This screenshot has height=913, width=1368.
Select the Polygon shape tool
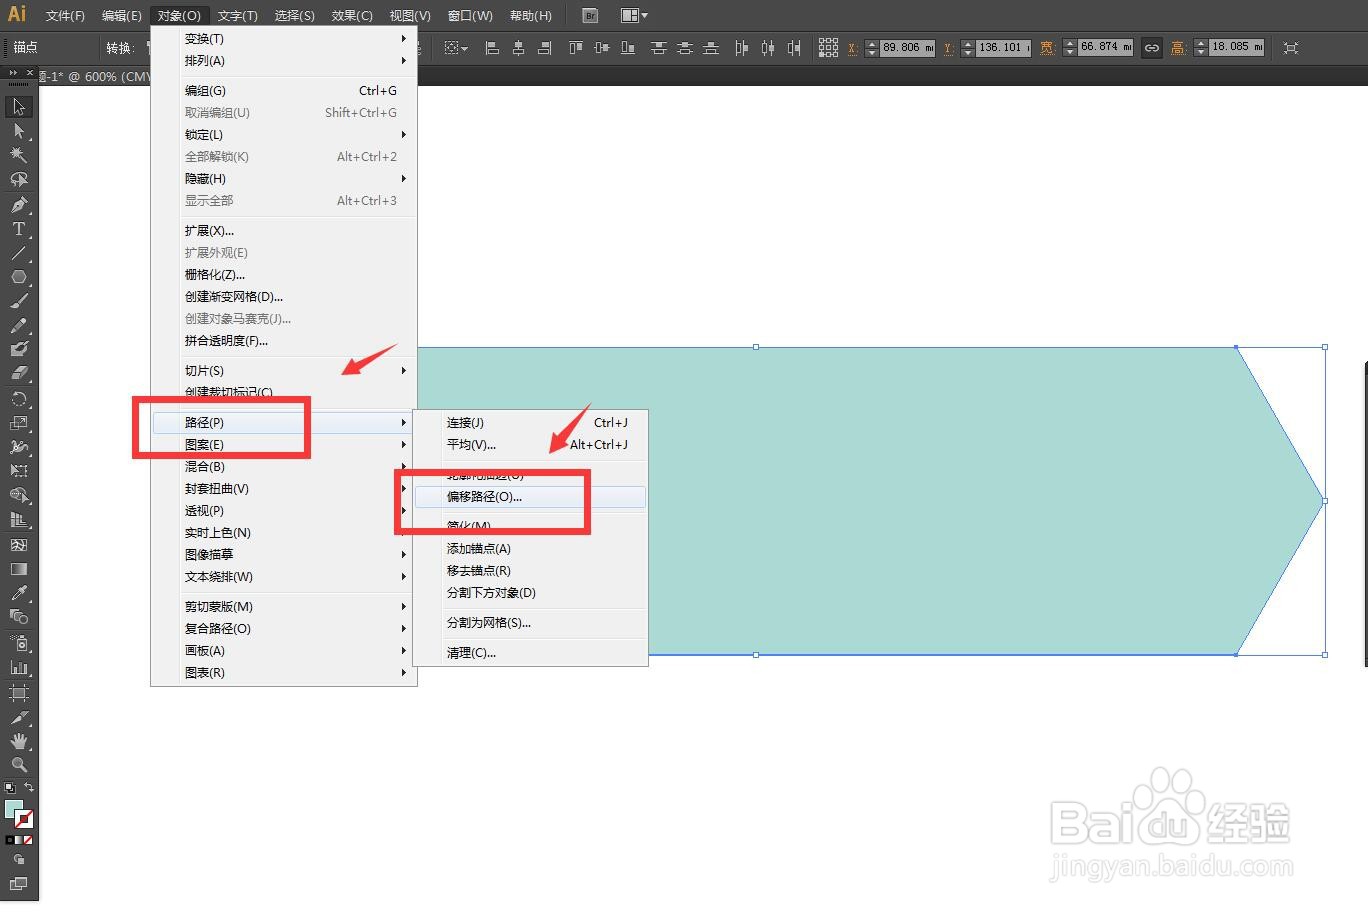tap(18, 277)
